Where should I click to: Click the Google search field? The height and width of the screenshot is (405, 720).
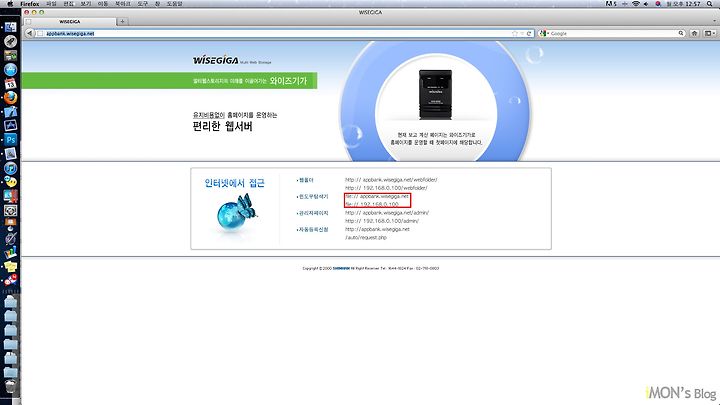(x=613, y=34)
